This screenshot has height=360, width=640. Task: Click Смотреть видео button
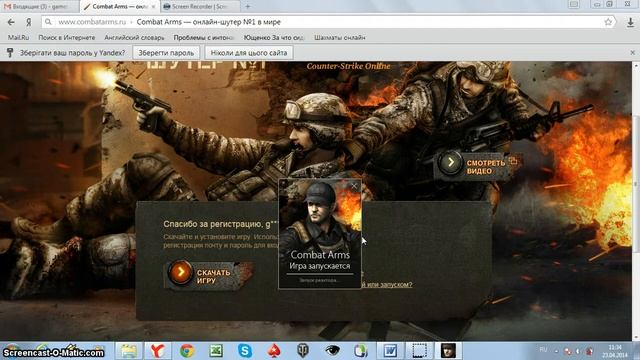476,165
